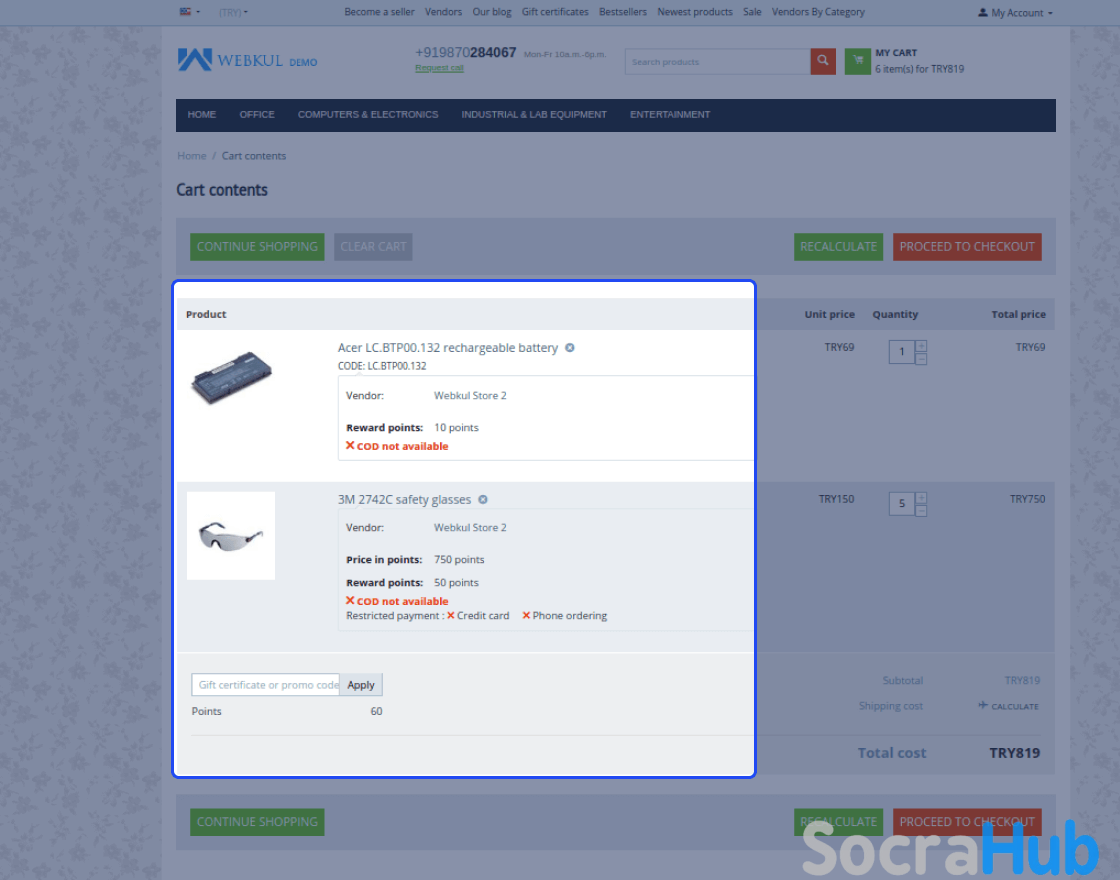Viewport: 1120px width, 880px height.
Task: Click Become a seller link
Action: pos(379,12)
